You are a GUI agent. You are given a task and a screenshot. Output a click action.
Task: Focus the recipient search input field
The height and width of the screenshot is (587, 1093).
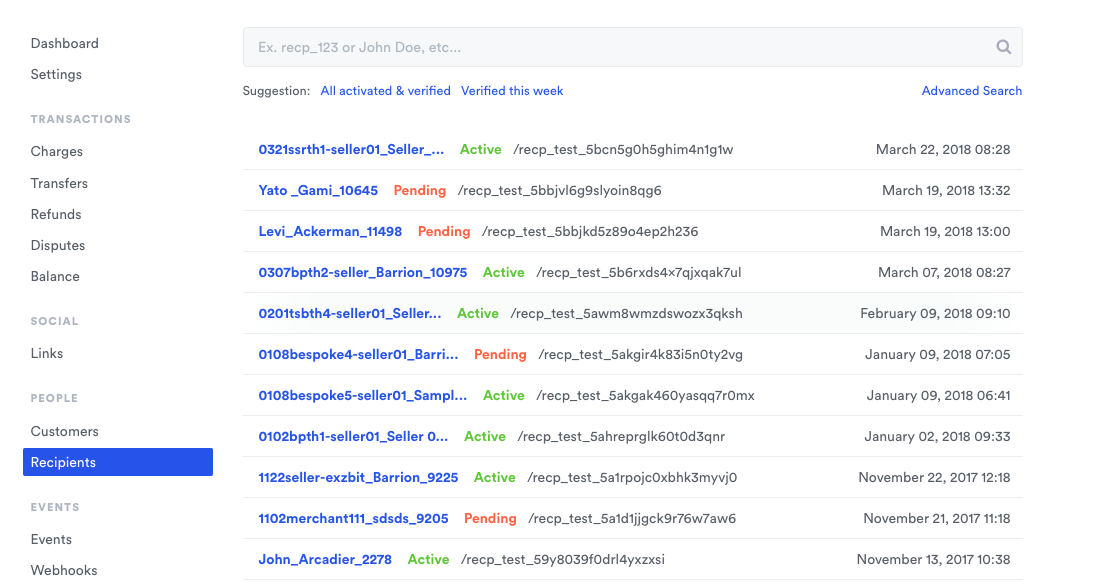(632, 47)
